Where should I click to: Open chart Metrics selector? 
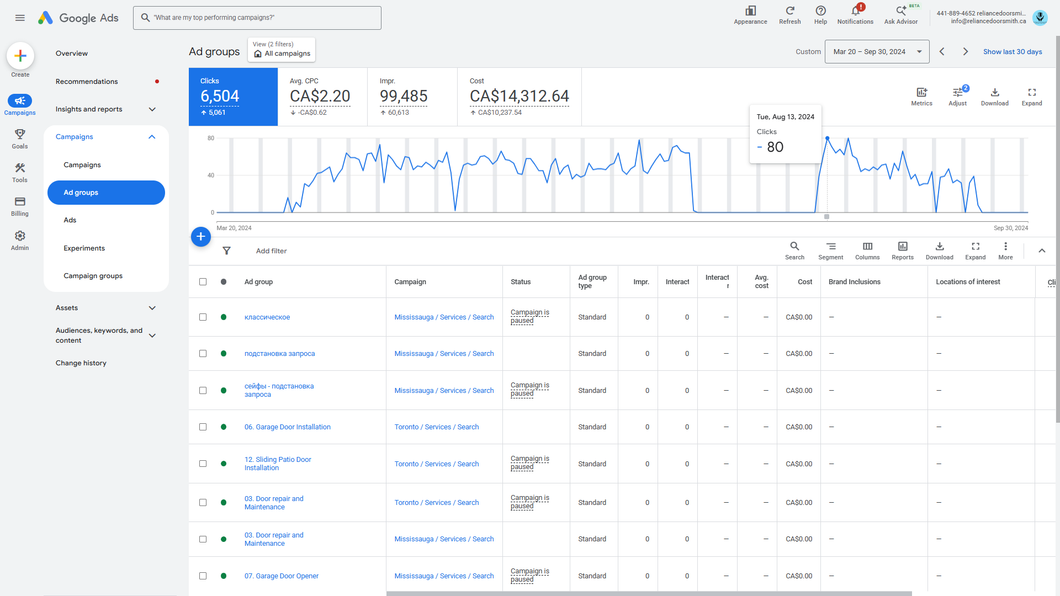[x=921, y=97]
